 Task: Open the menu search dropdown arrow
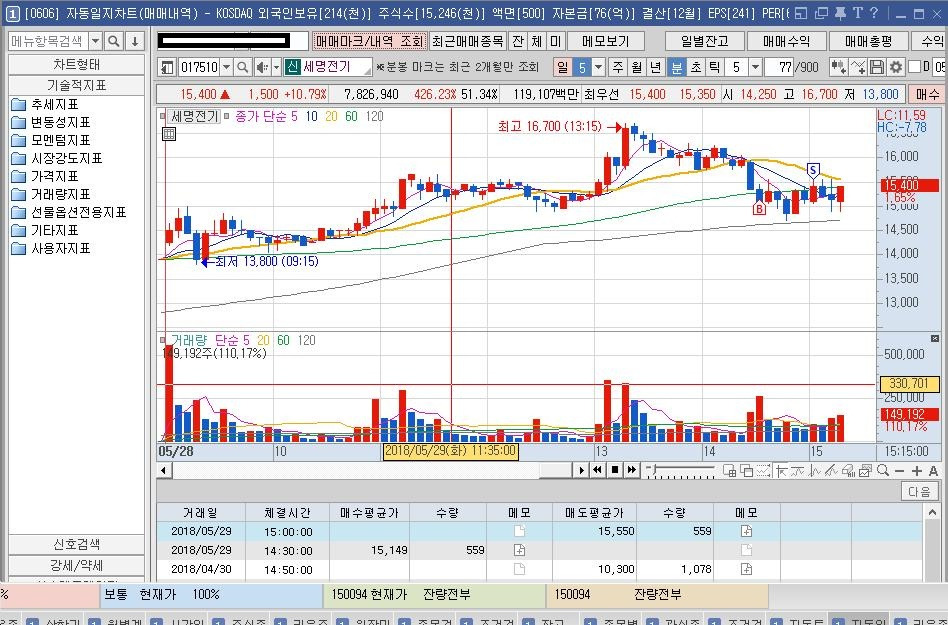click(96, 41)
